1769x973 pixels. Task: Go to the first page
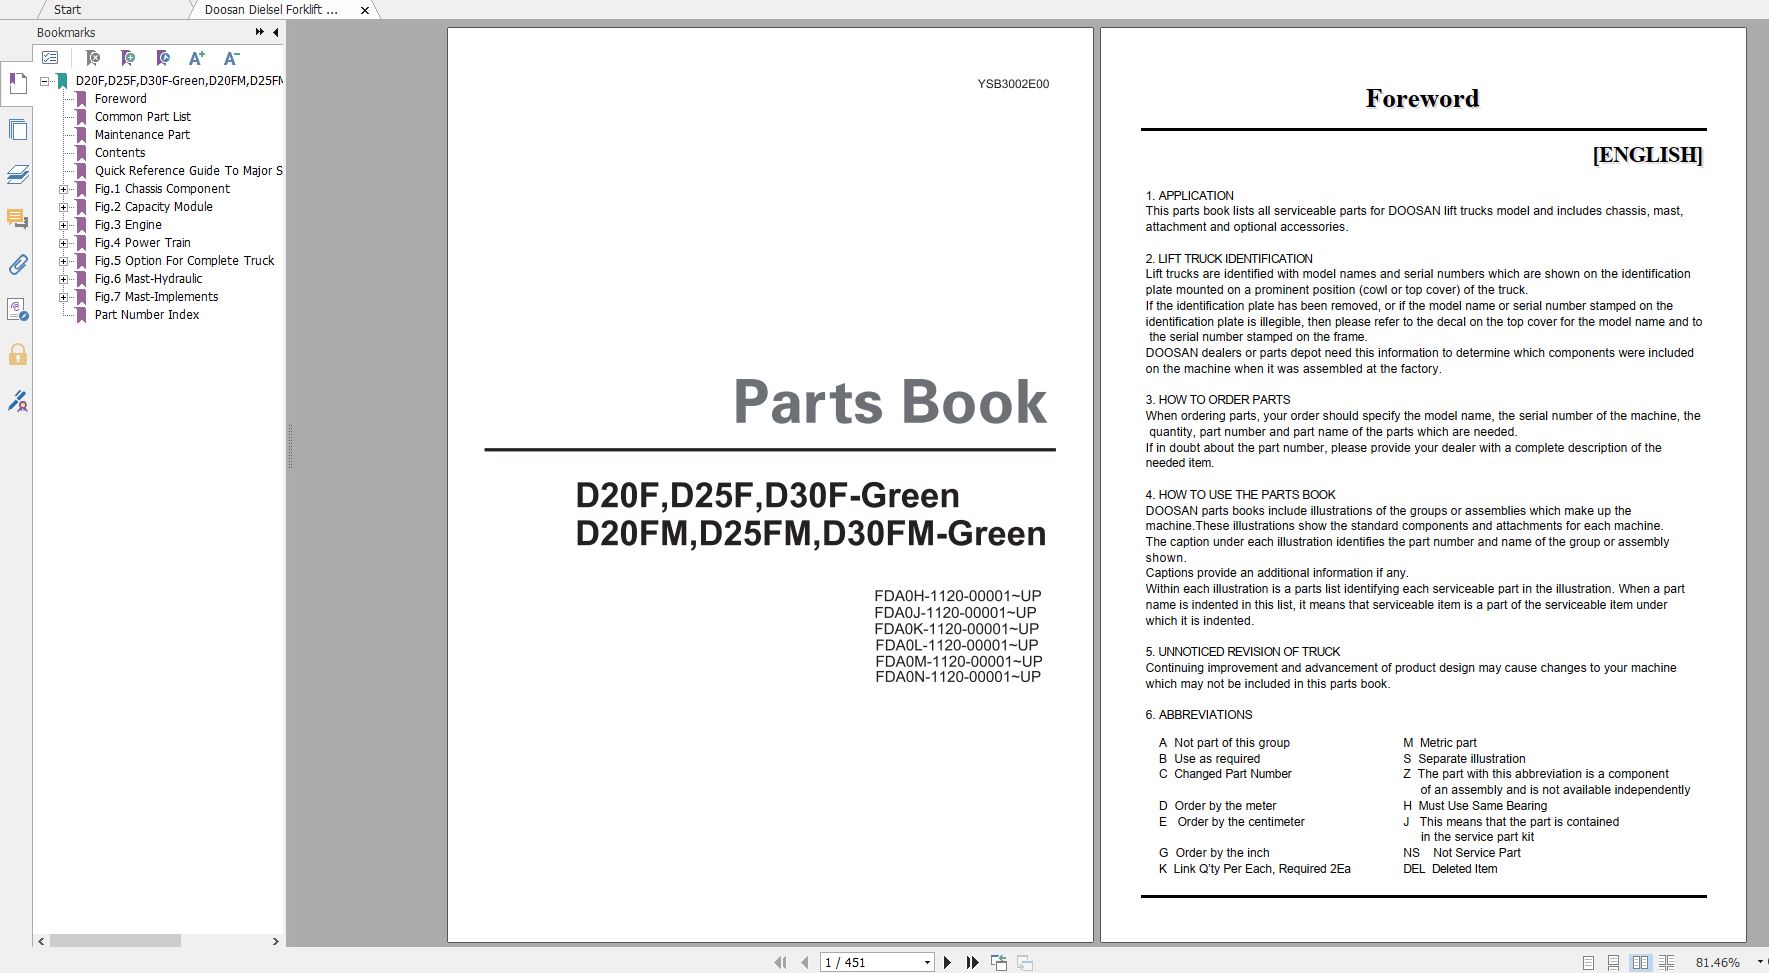(x=780, y=962)
